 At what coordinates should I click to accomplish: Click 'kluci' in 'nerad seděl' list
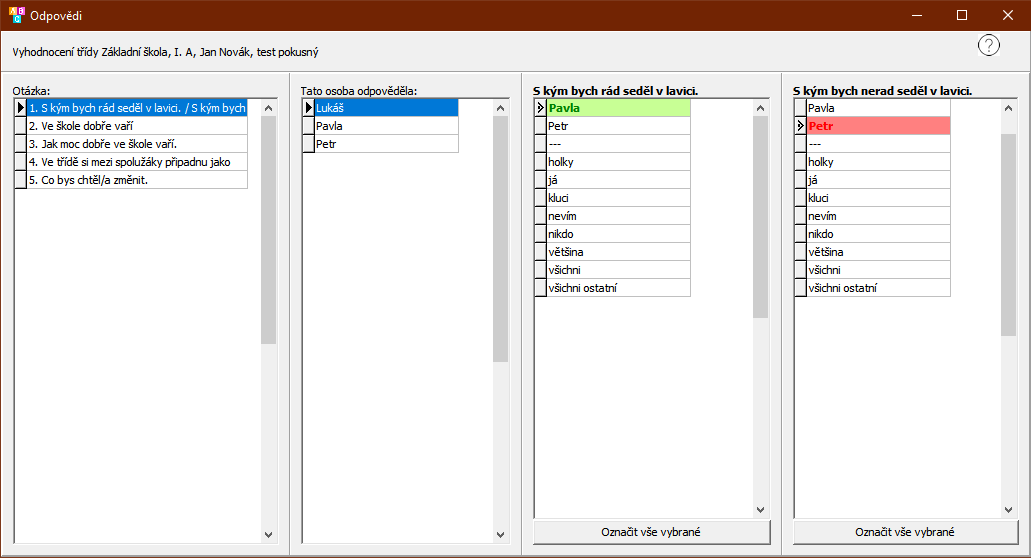click(878, 198)
